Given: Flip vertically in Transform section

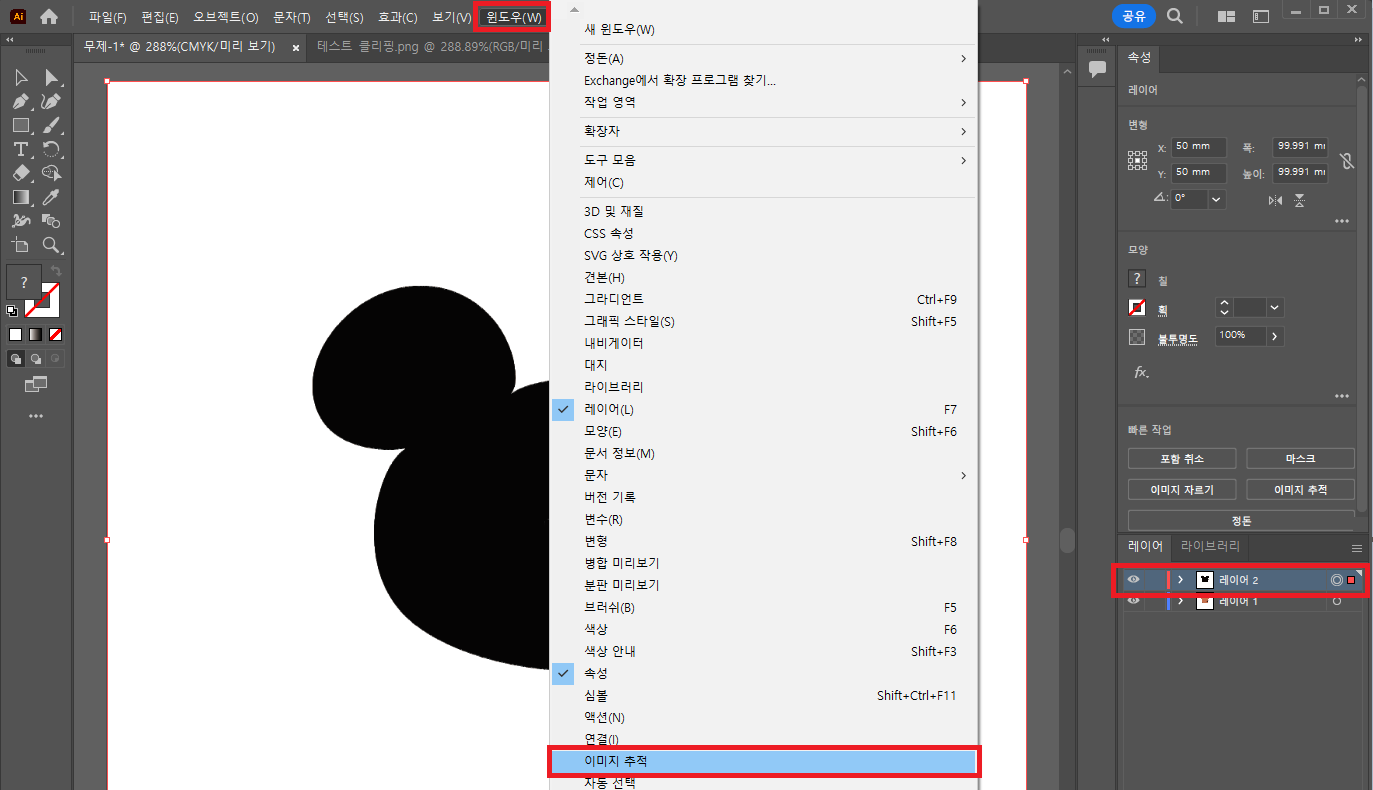Looking at the screenshot, I should 1299,200.
